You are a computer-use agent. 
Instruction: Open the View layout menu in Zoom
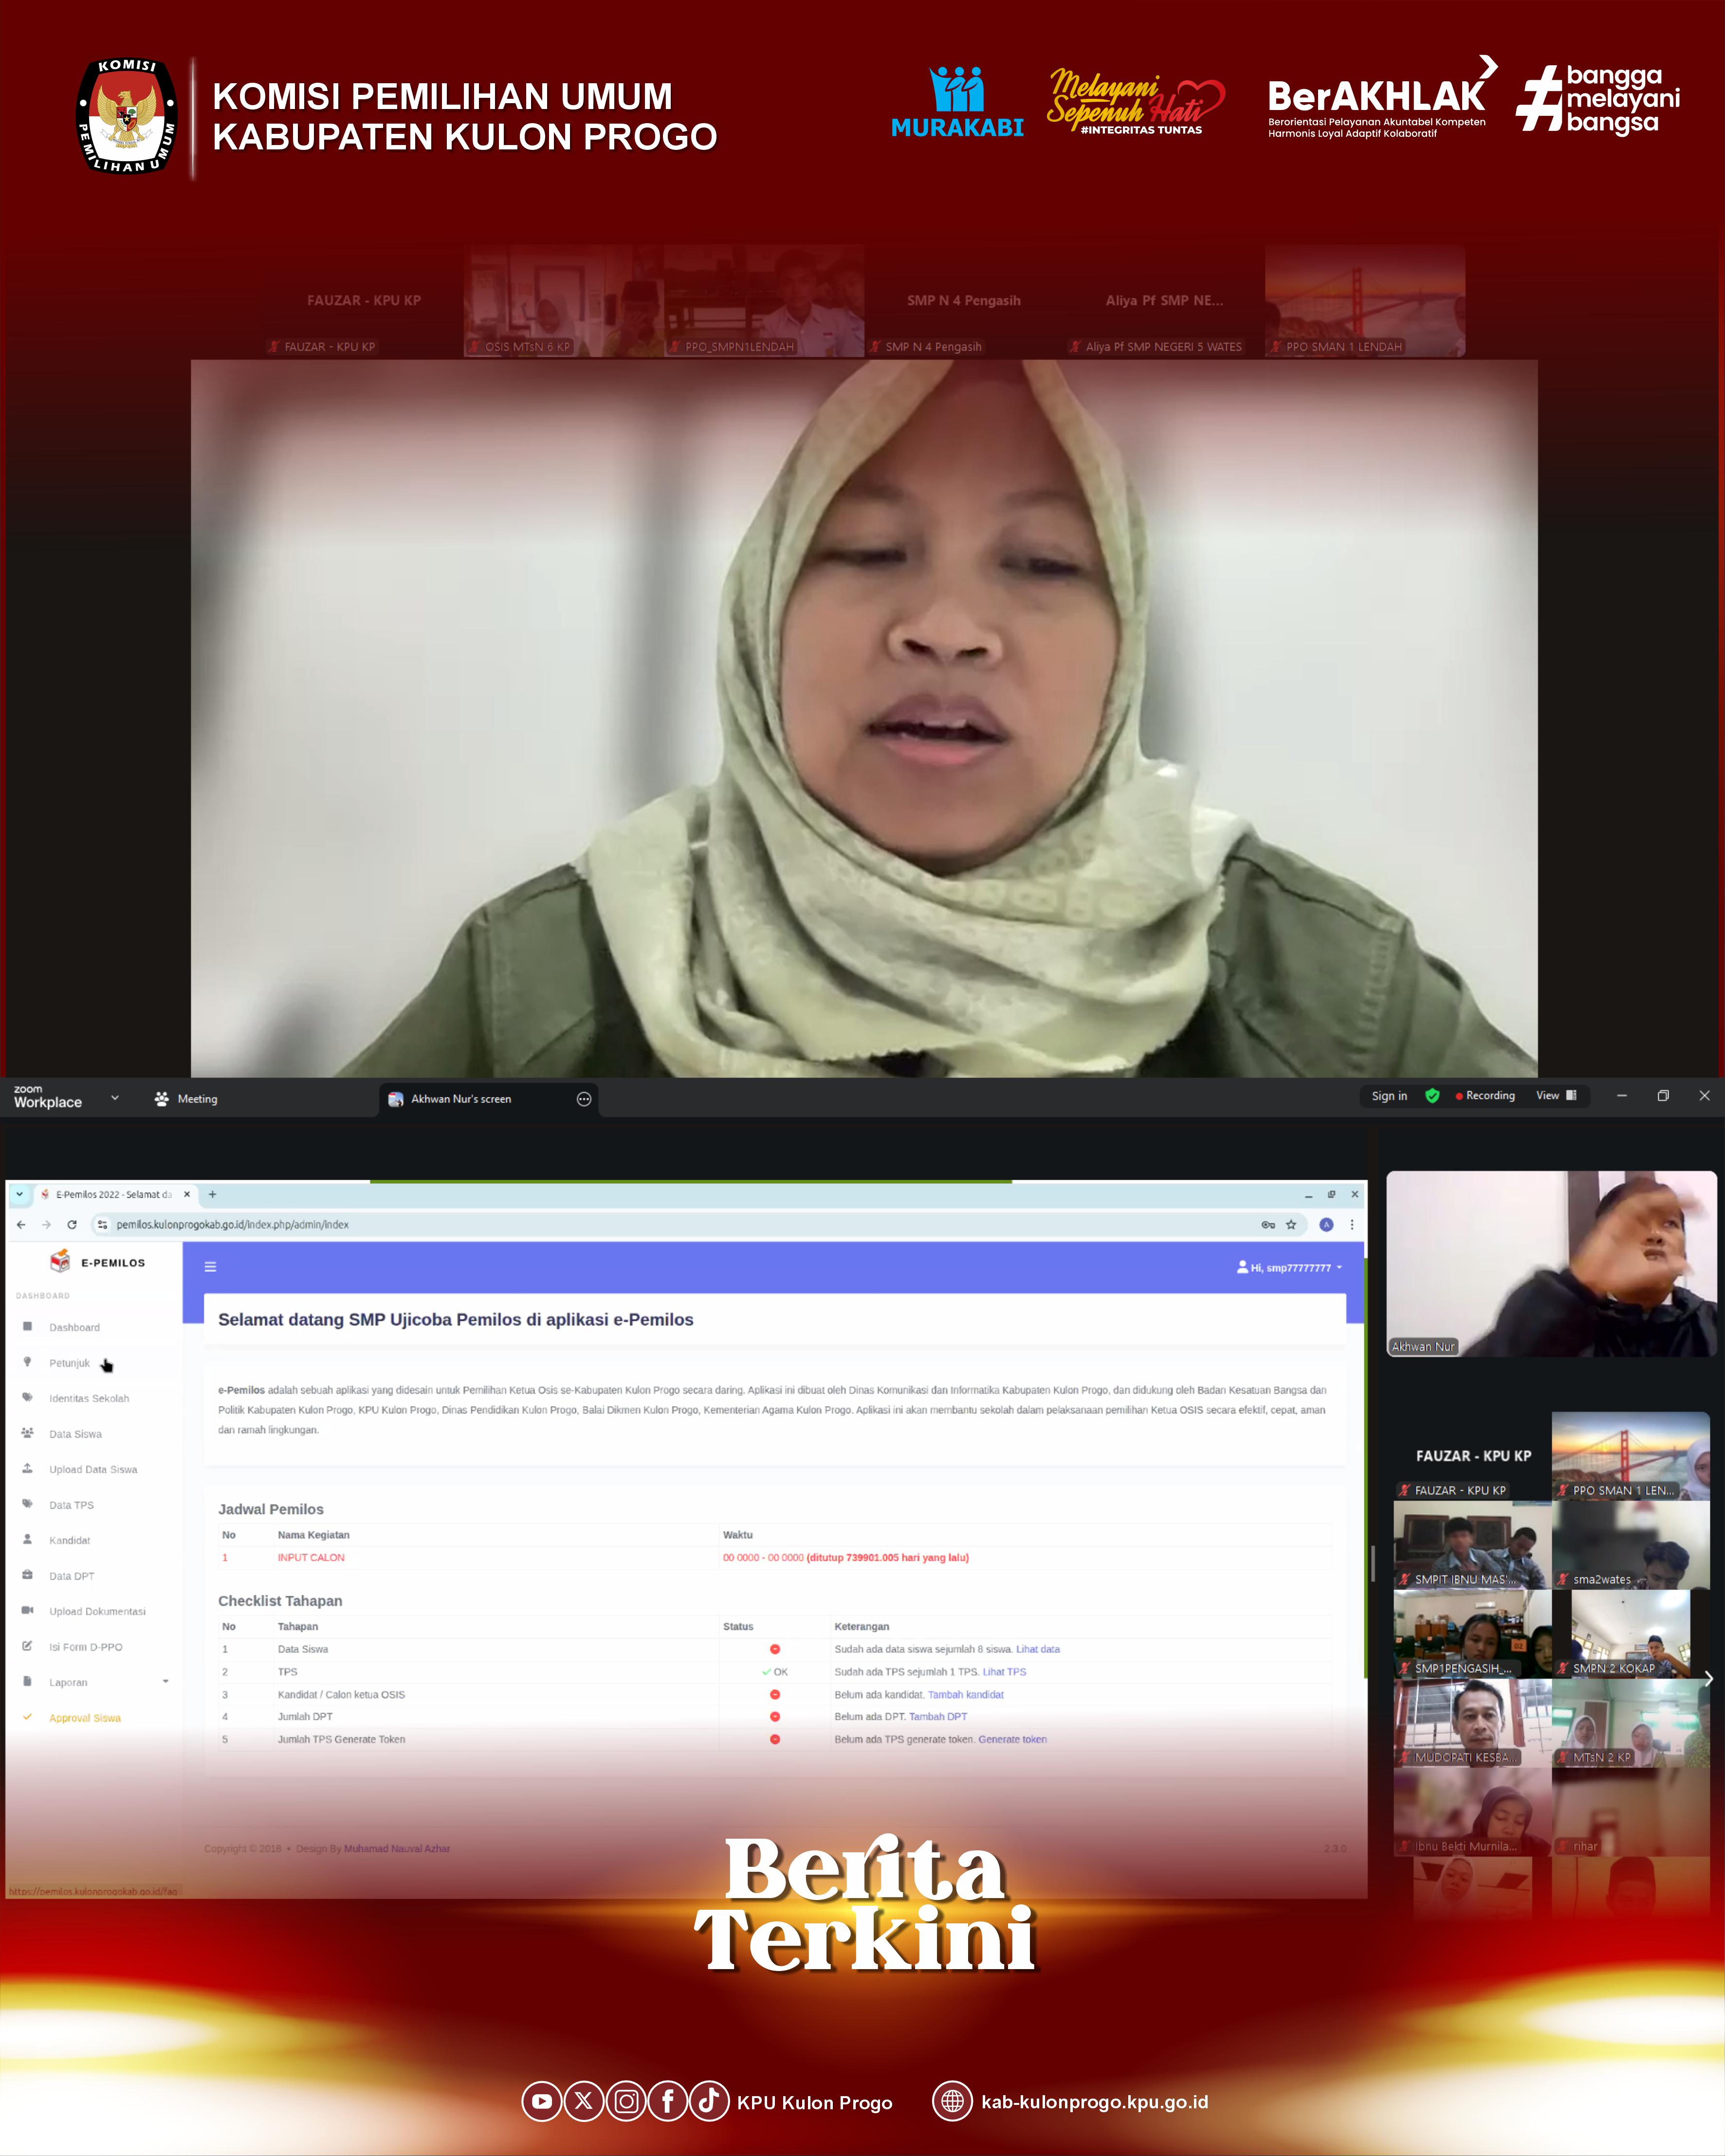1556,1096
